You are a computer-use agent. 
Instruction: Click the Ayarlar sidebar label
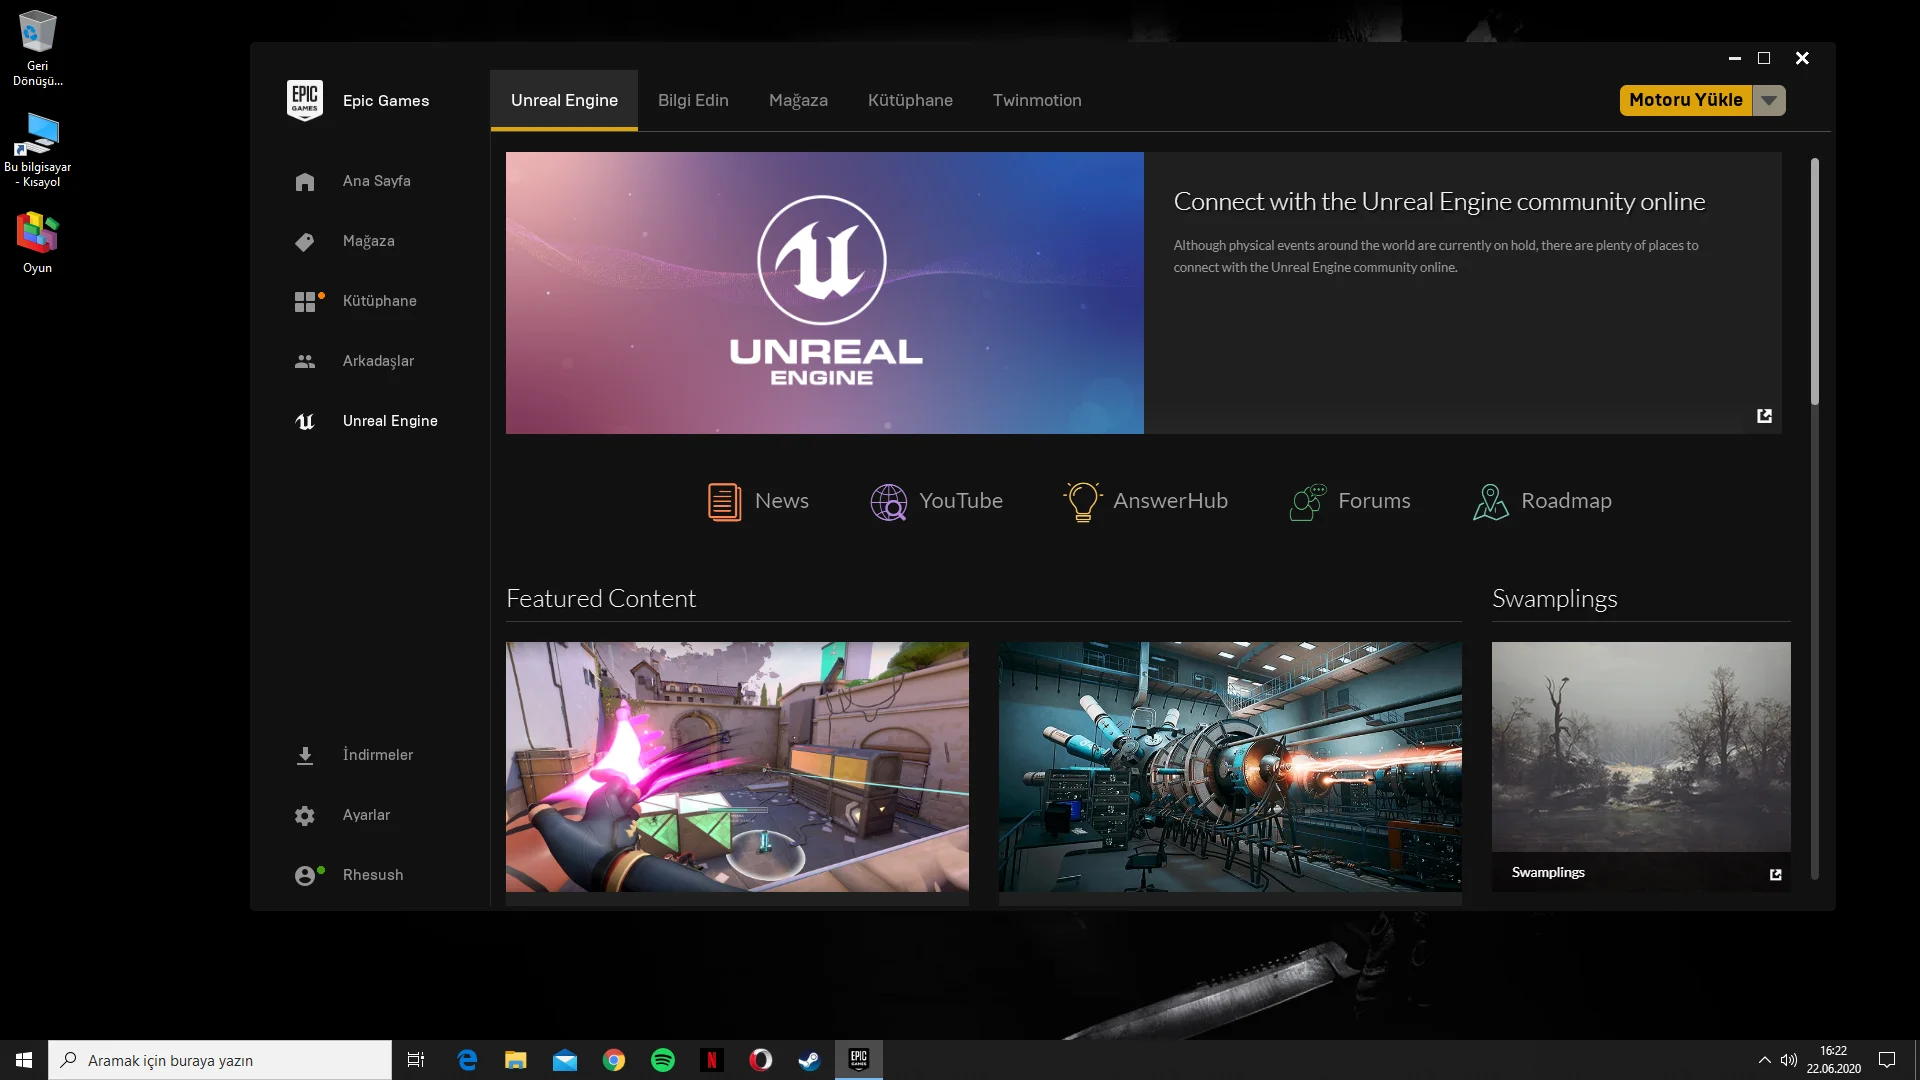[x=366, y=815]
